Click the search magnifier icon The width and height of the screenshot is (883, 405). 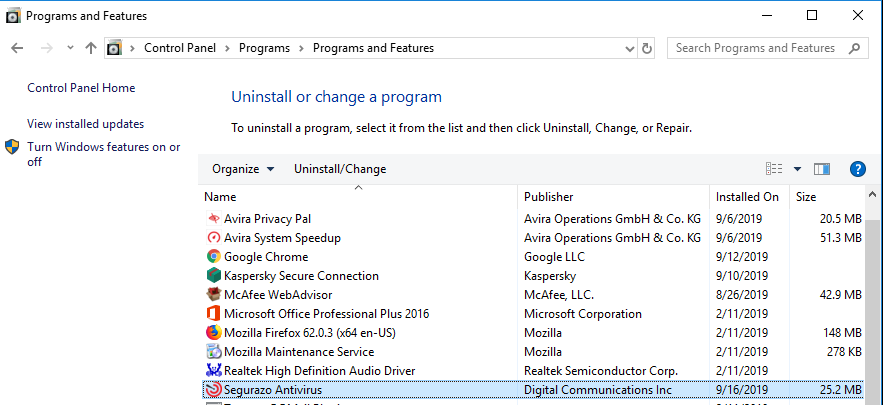[855, 48]
